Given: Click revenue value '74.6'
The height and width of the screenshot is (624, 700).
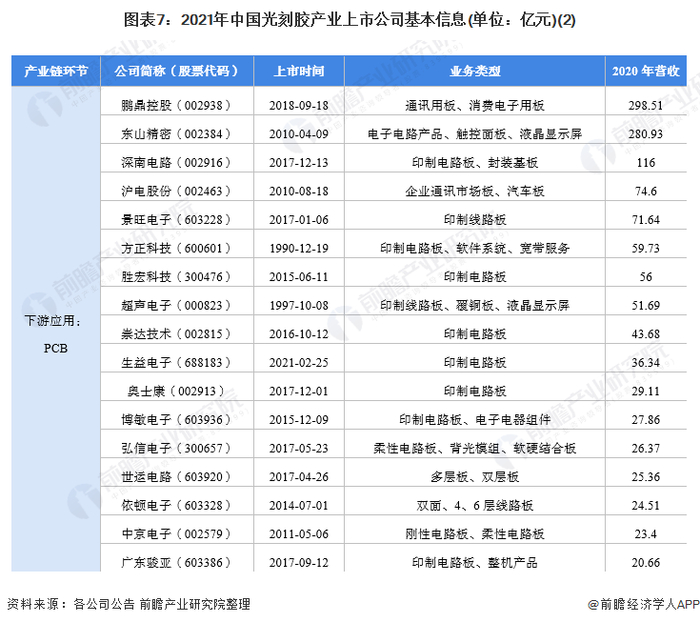Looking at the screenshot, I should [x=646, y=191].
